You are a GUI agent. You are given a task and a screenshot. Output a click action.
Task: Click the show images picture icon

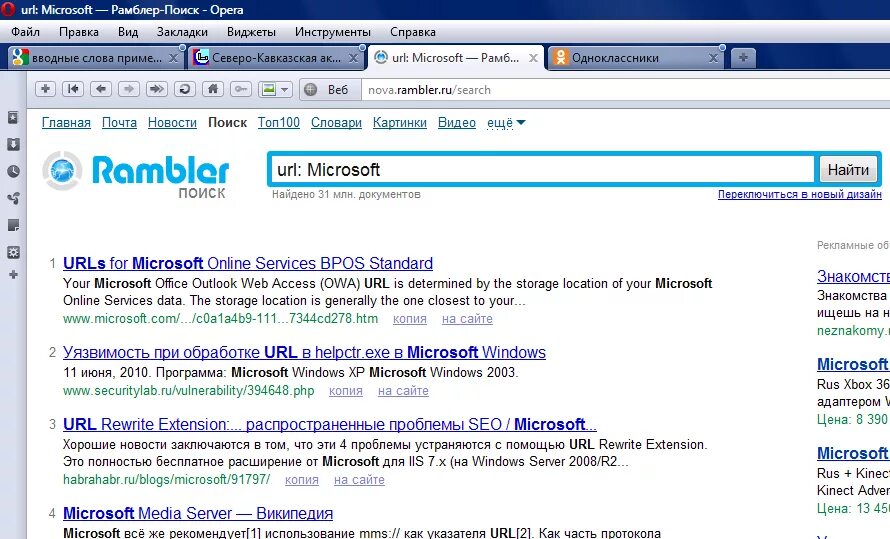[268, 89]
